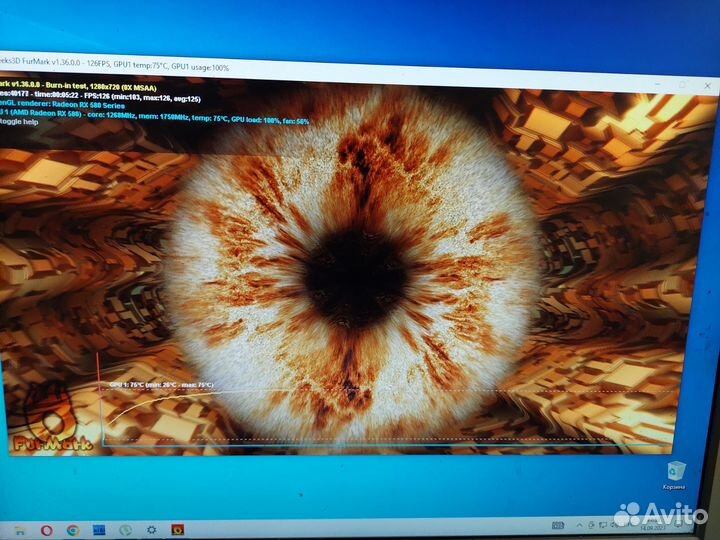Viewport: 720px width, 540px height.
Task: Click the GPU temperature graph
Action: tap(380, 415)
